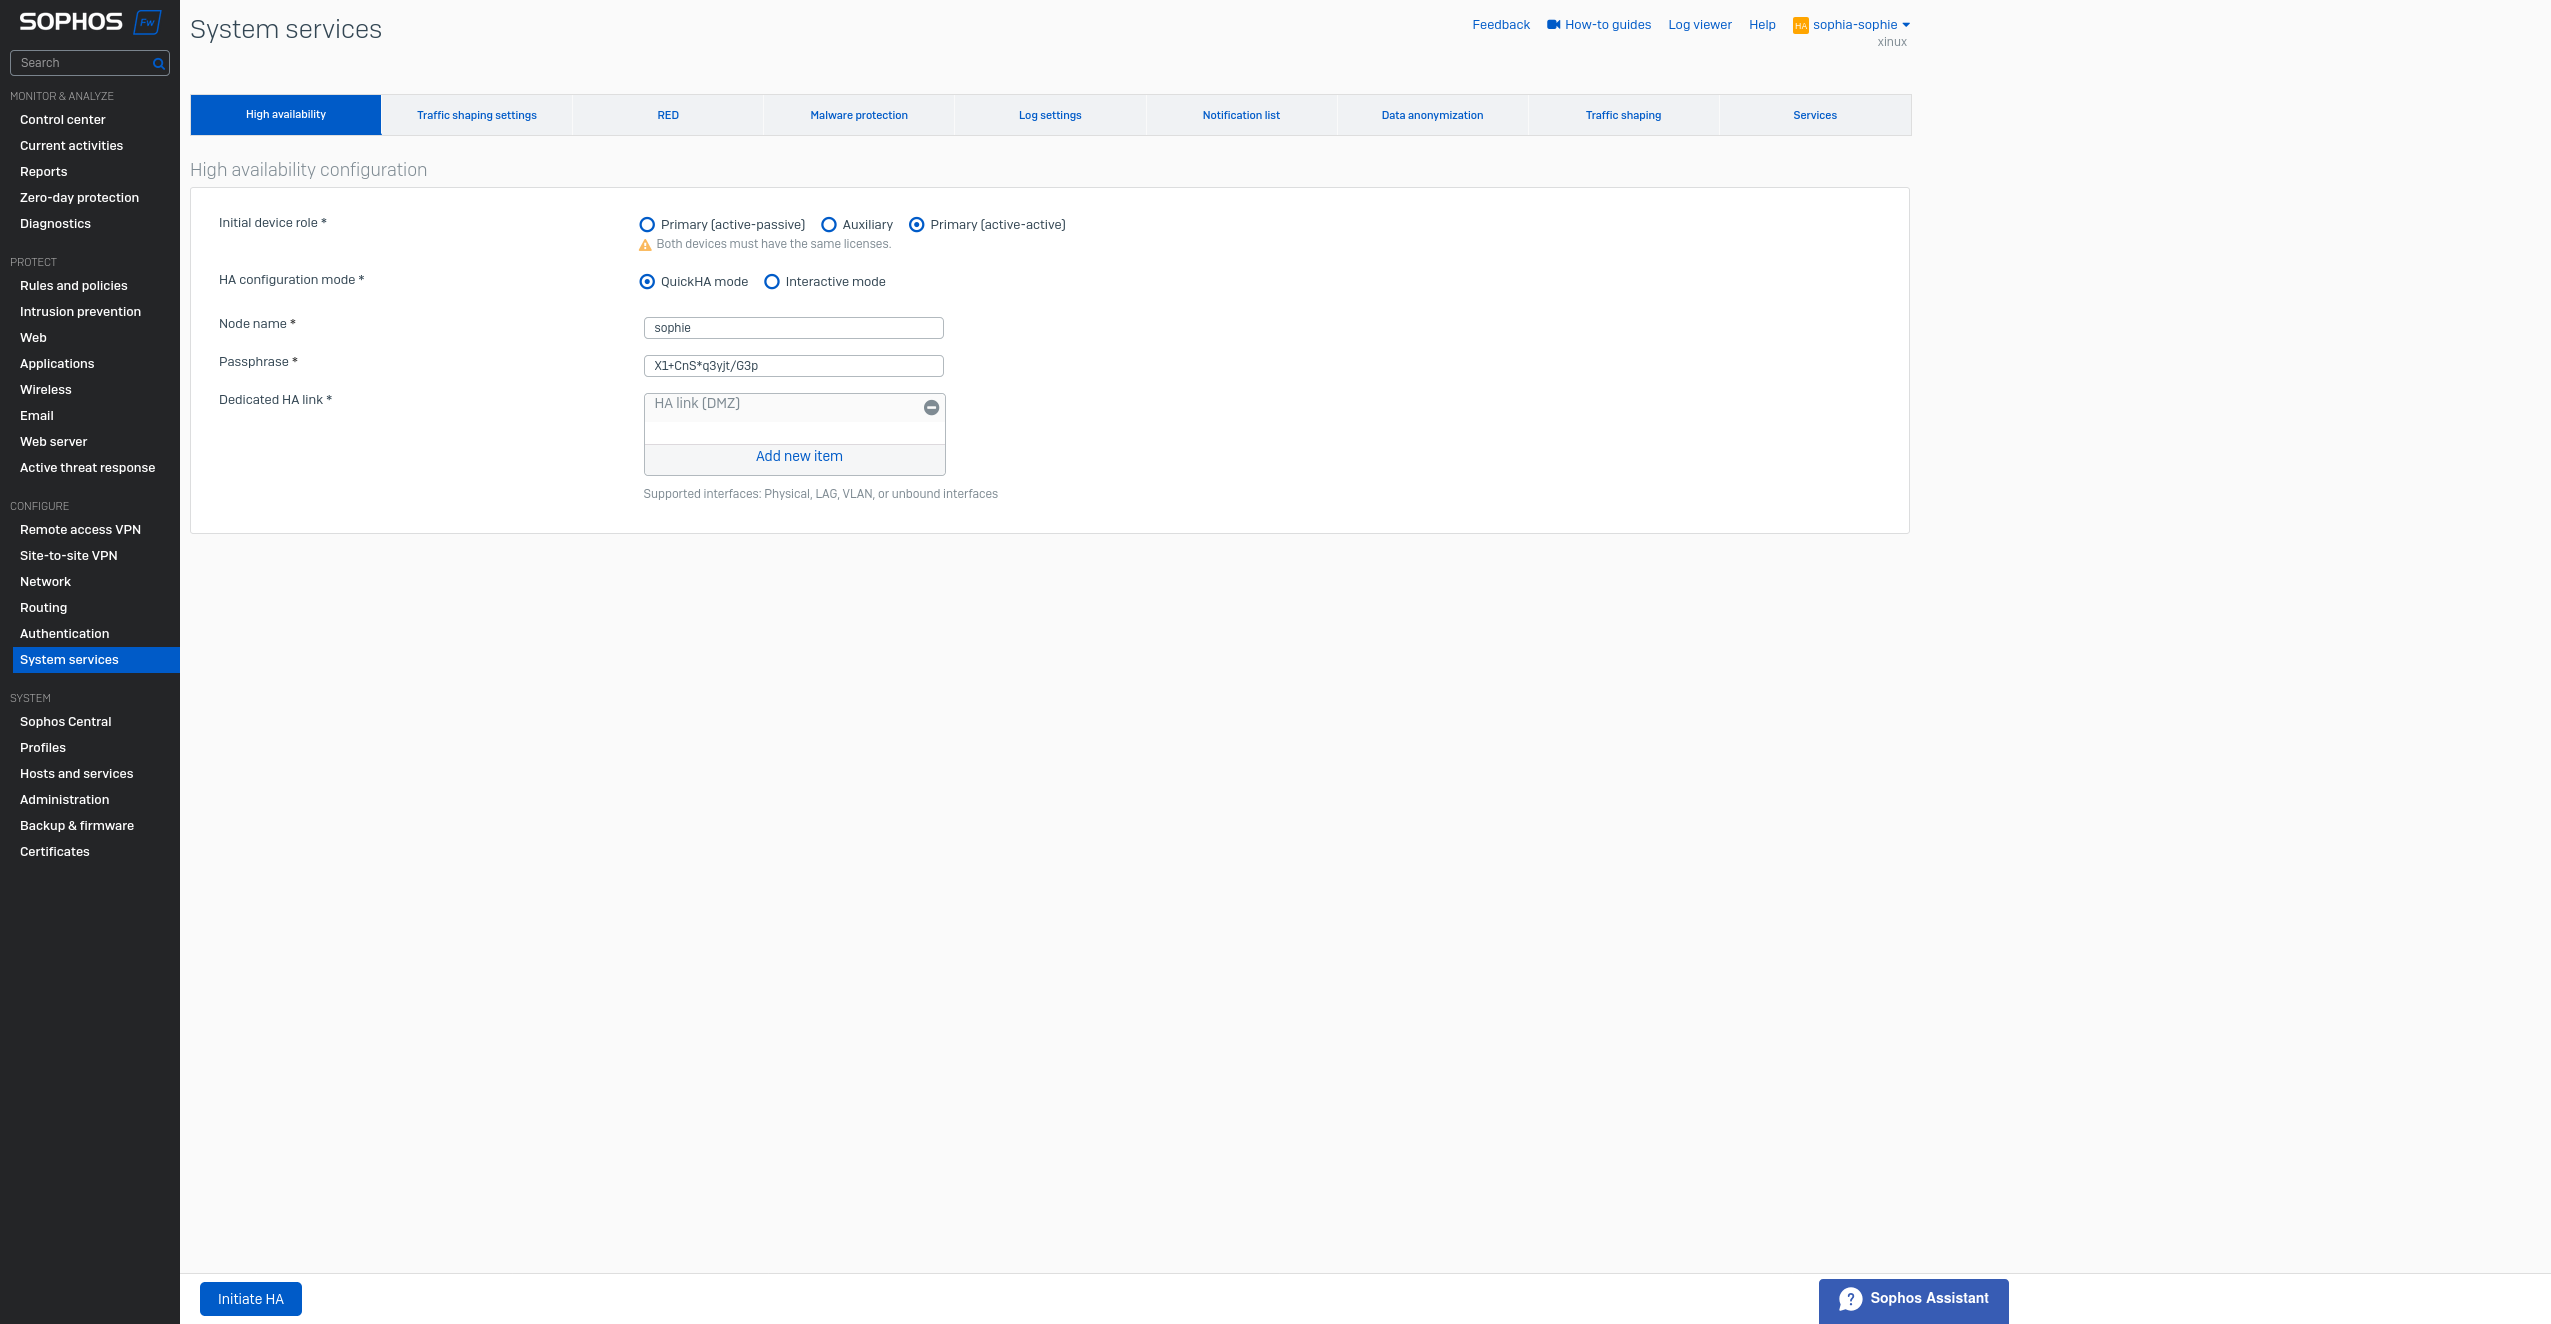The width and height of the screenshot is (2551, 1324).
Task: Click the Sophos Fw logo icon
Action: 147,22
